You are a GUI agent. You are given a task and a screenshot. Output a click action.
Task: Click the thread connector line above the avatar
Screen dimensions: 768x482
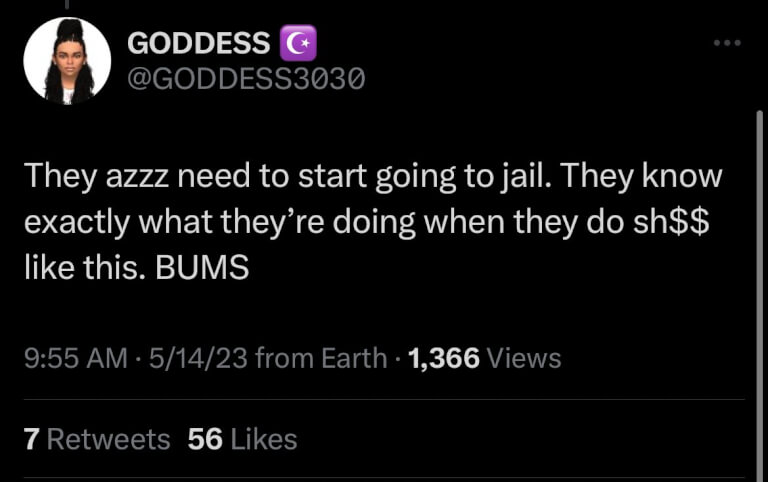tap(67, 4)
